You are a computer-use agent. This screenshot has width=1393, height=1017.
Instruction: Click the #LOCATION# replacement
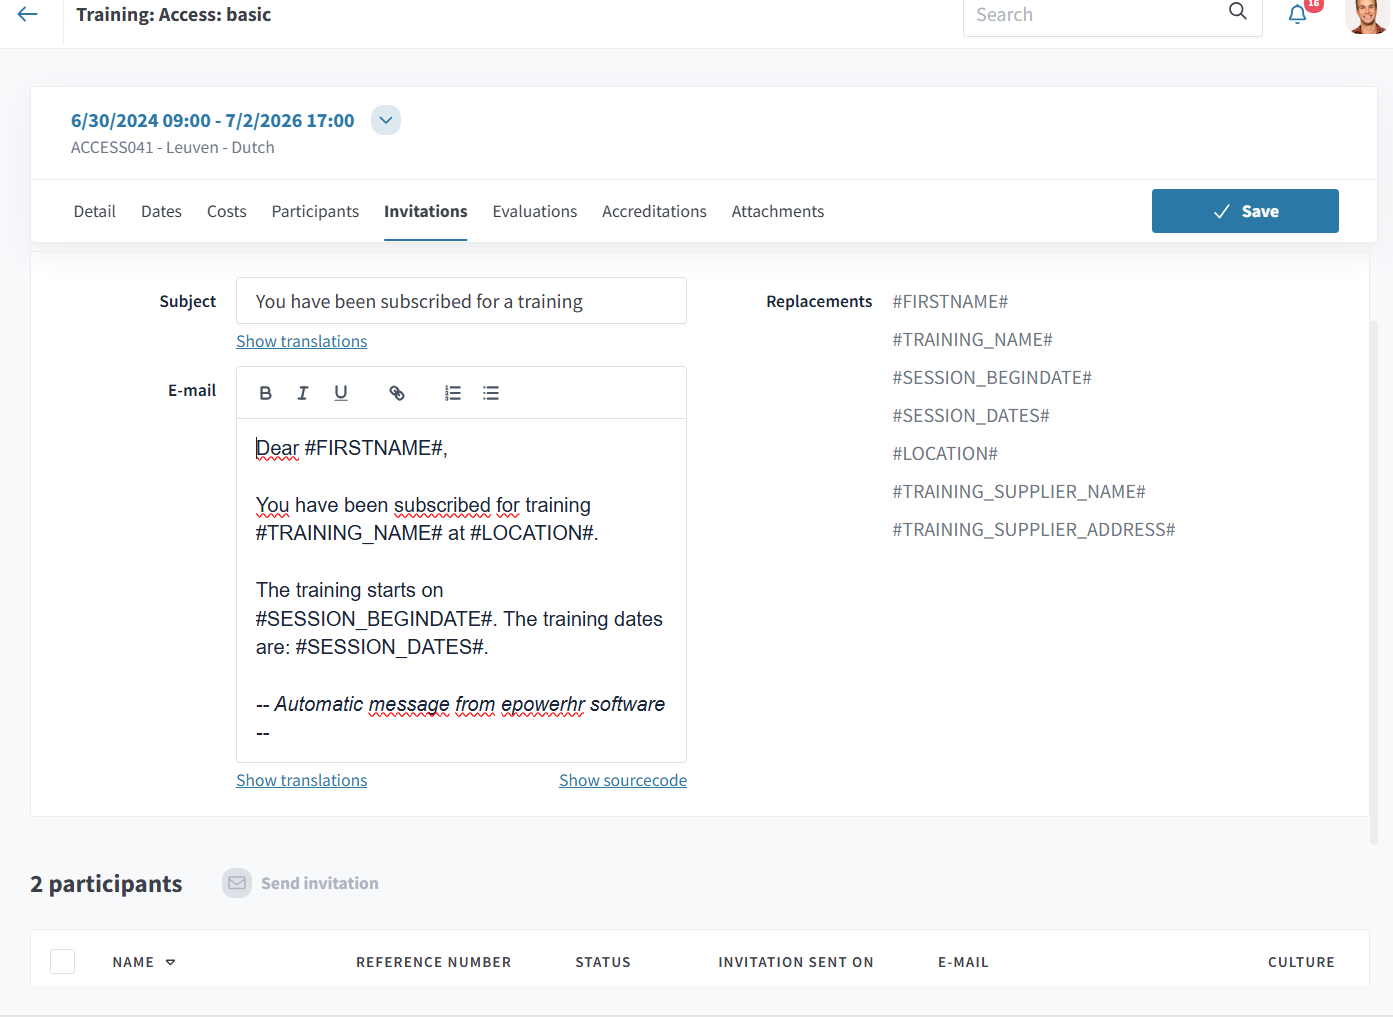click(x=945, y=453)
